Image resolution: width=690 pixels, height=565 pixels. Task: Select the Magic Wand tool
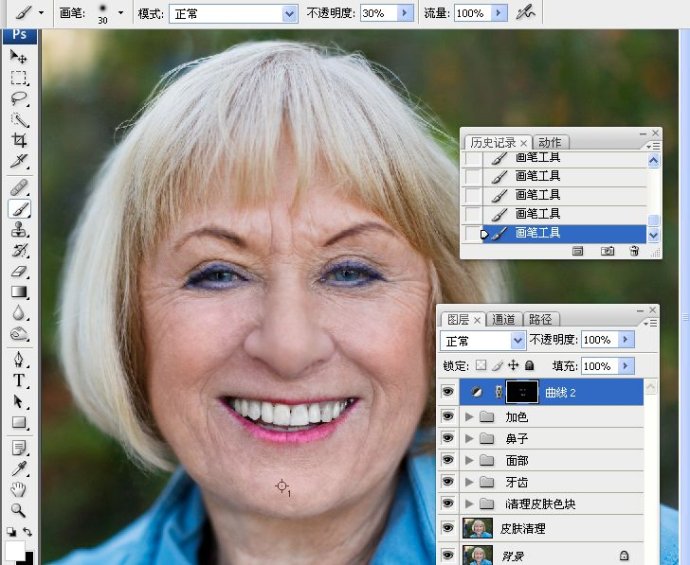point(18,120)
